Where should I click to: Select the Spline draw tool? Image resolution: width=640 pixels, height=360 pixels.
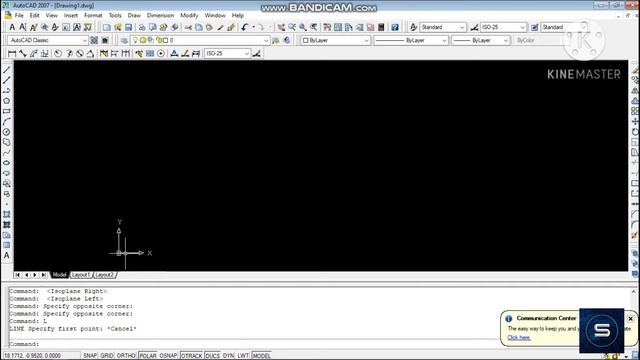tap(7, 153)
